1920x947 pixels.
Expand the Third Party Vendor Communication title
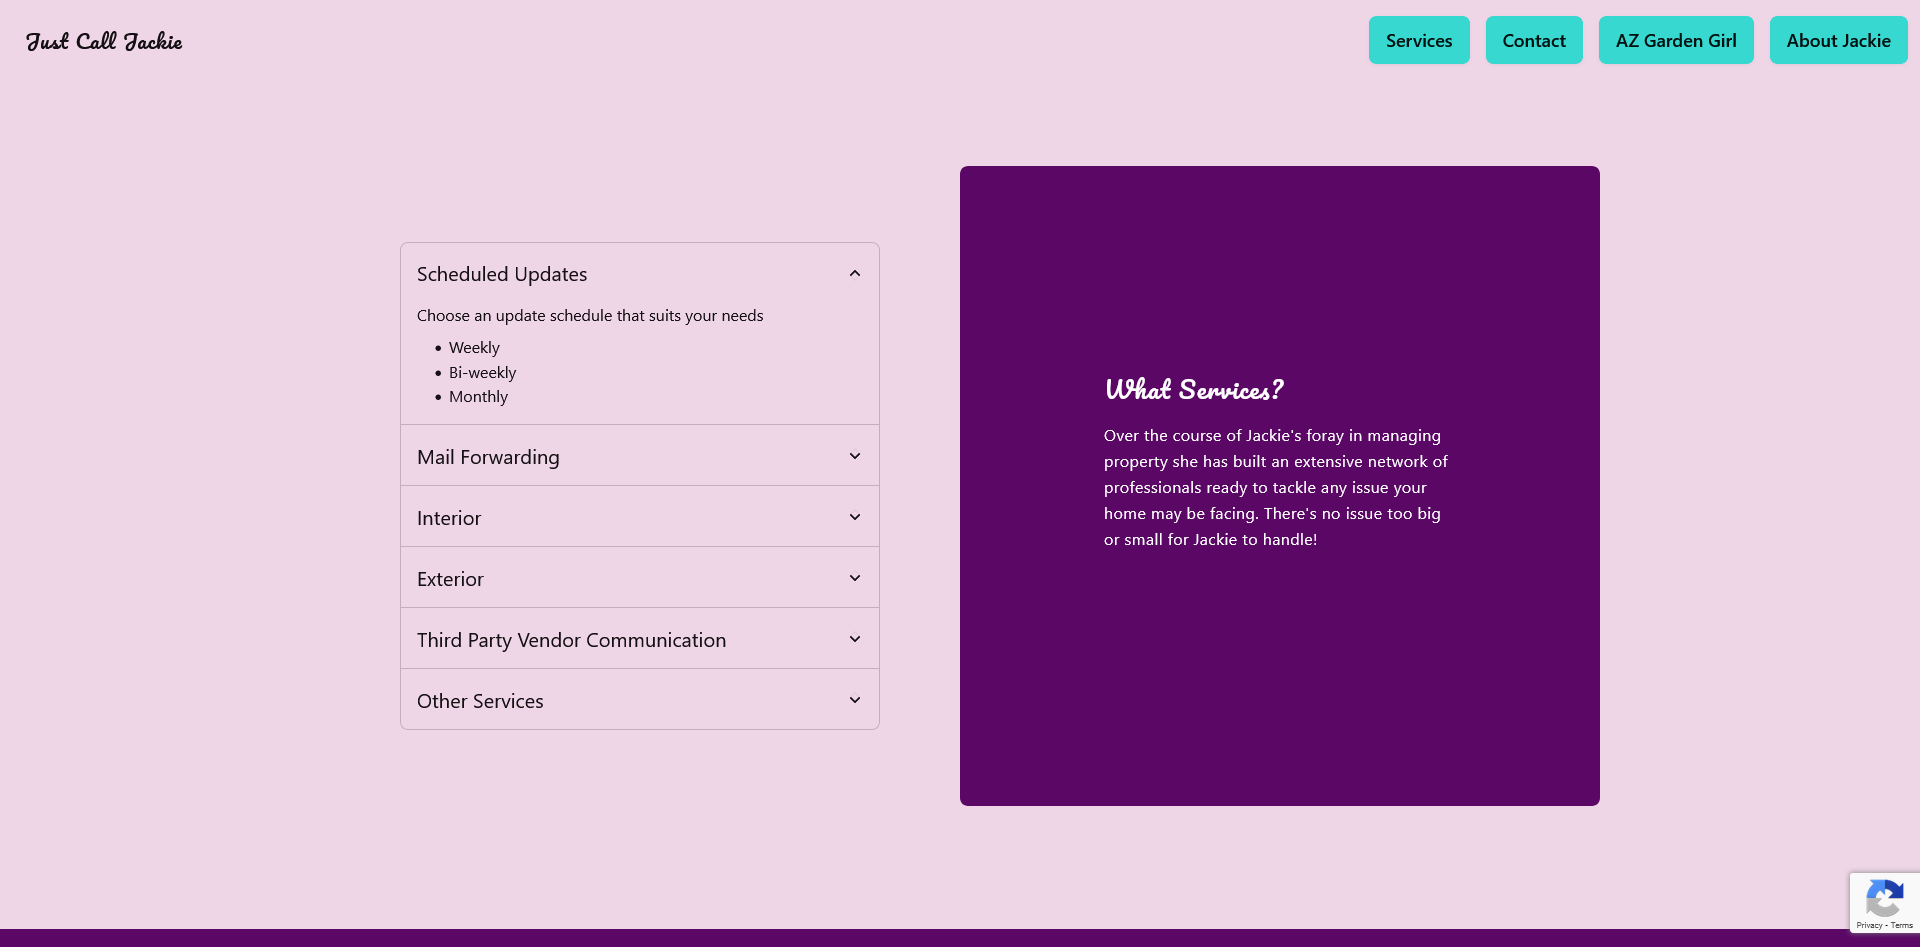pos(571,640)
